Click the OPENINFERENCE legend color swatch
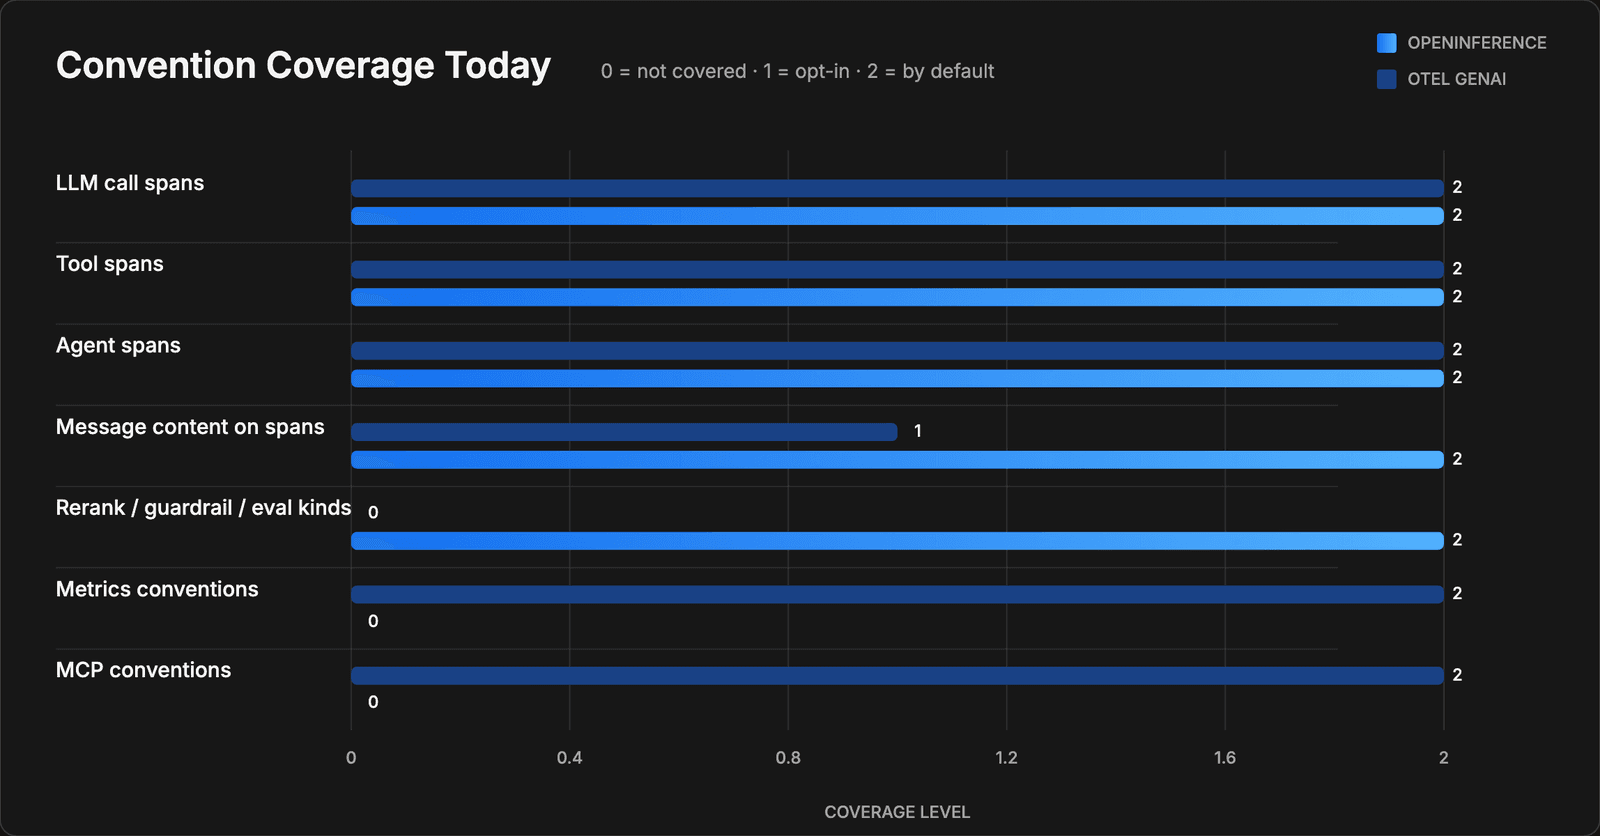1600x836 pixels. point(1386,43)
